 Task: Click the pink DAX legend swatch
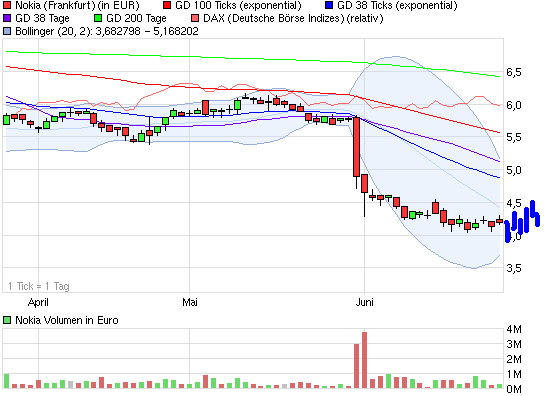coord(195,18)
